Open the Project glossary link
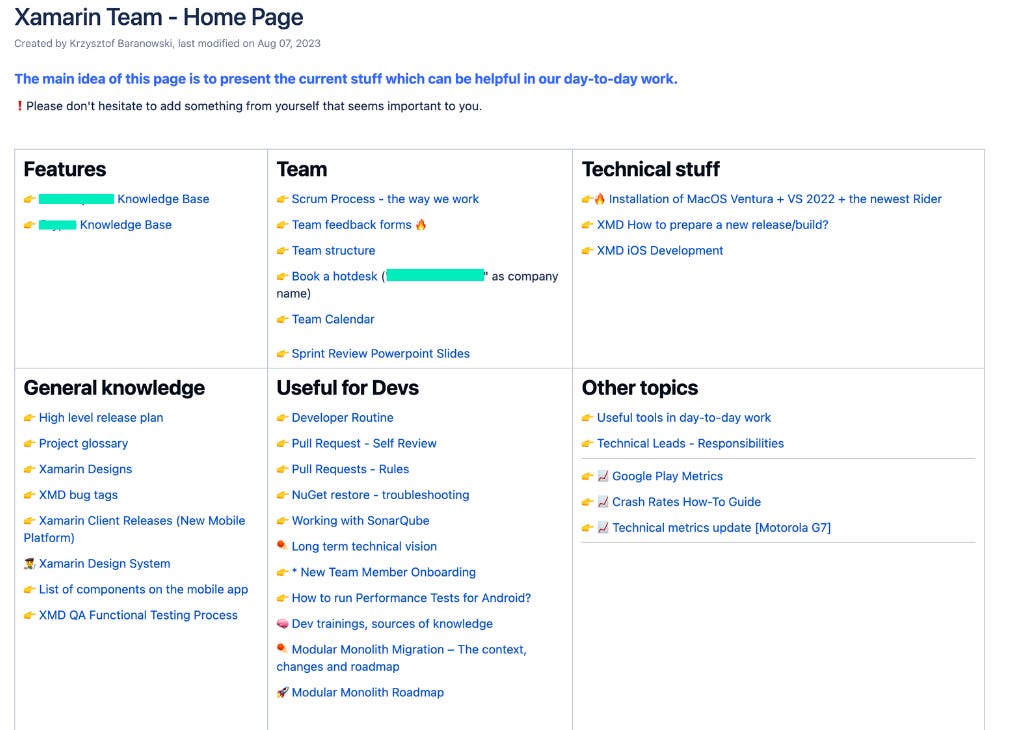 pos(83,443)
